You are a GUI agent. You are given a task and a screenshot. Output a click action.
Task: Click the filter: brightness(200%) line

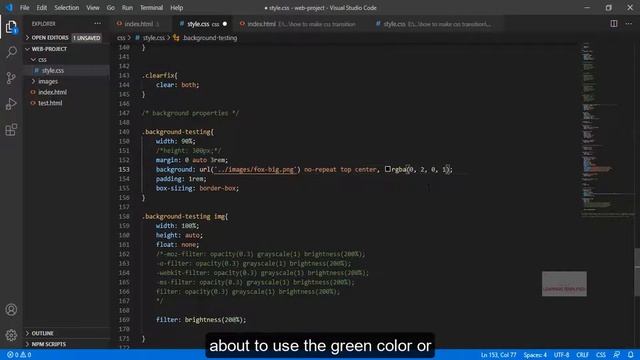coord(201,320)
